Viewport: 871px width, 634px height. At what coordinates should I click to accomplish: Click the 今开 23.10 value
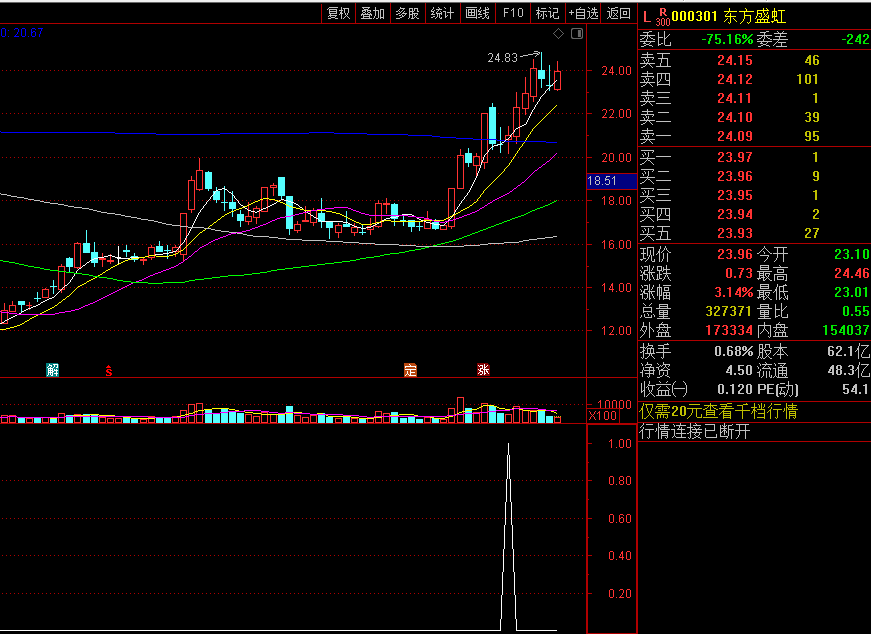(x=852, y=254)
